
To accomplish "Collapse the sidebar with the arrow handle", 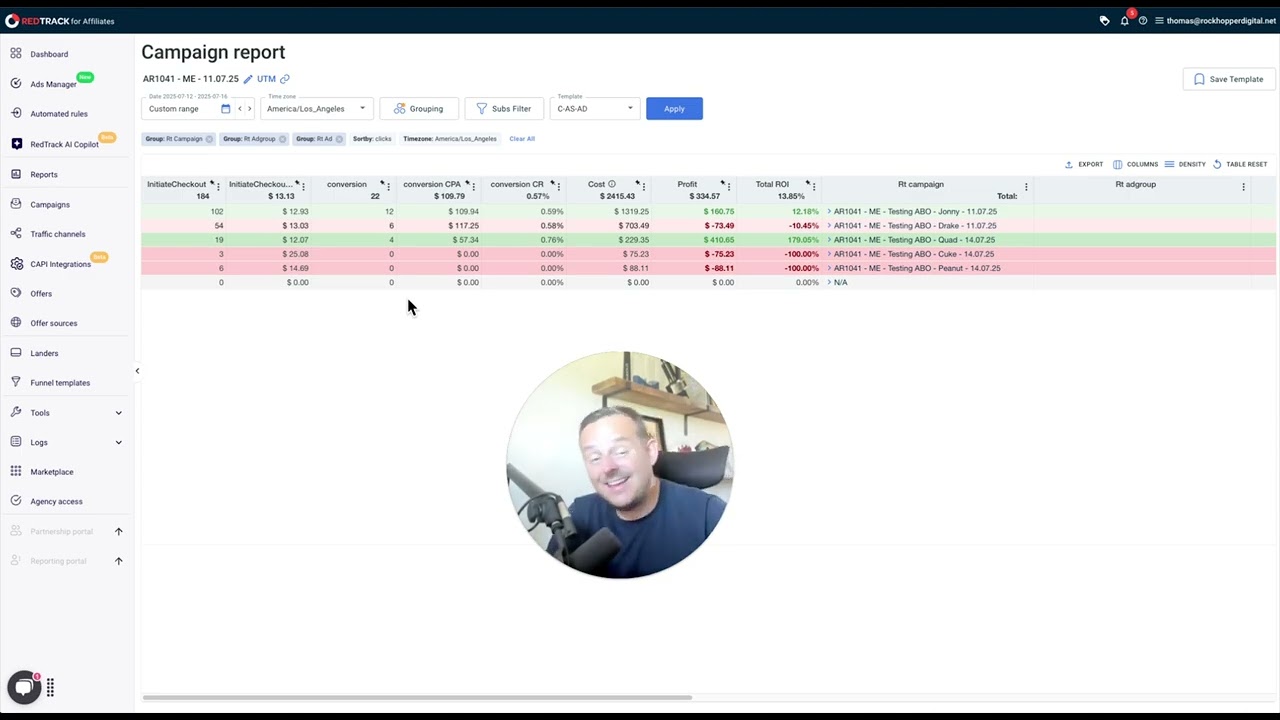I will (137, 371).
